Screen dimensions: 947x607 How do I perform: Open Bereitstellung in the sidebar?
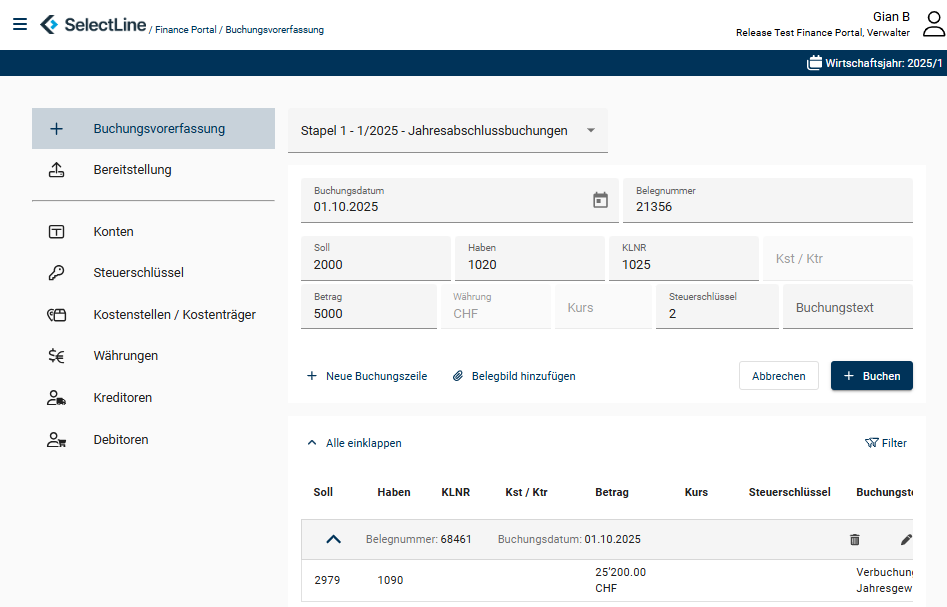(x=132, y=170)
